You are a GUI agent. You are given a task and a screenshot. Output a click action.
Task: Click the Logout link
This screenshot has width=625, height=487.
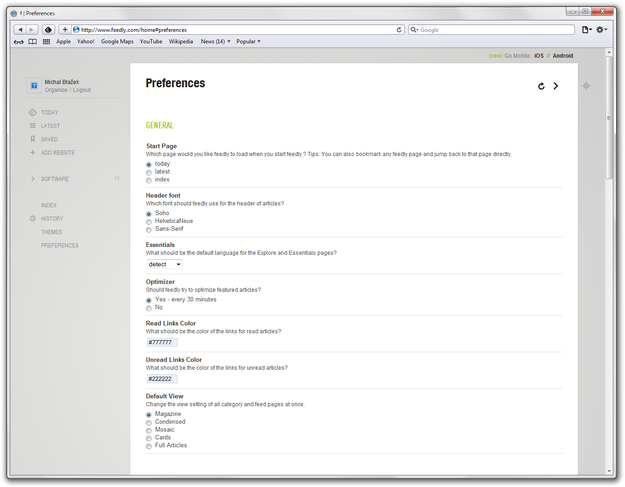82,90
